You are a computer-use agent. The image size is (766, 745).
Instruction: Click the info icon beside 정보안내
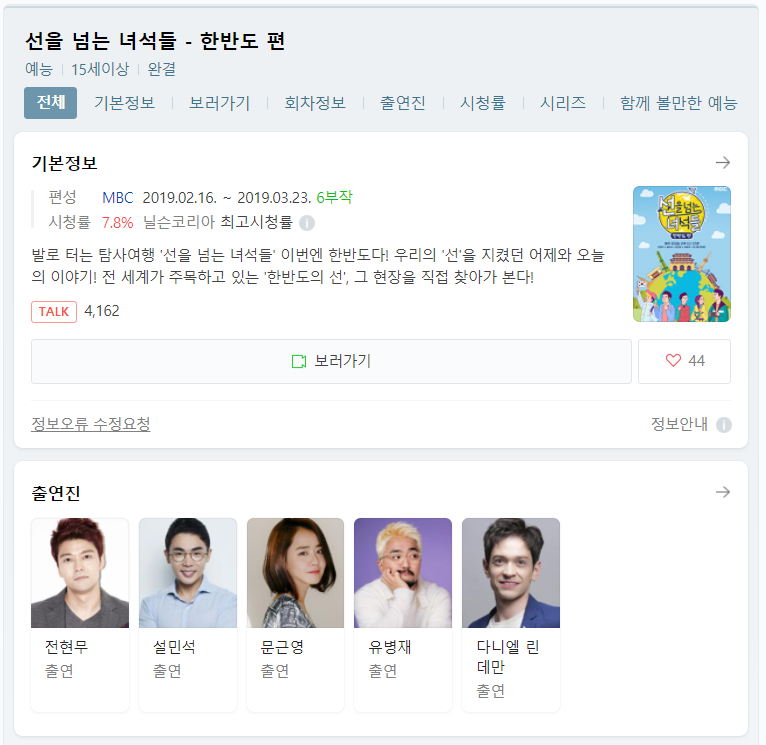[723, 425]
